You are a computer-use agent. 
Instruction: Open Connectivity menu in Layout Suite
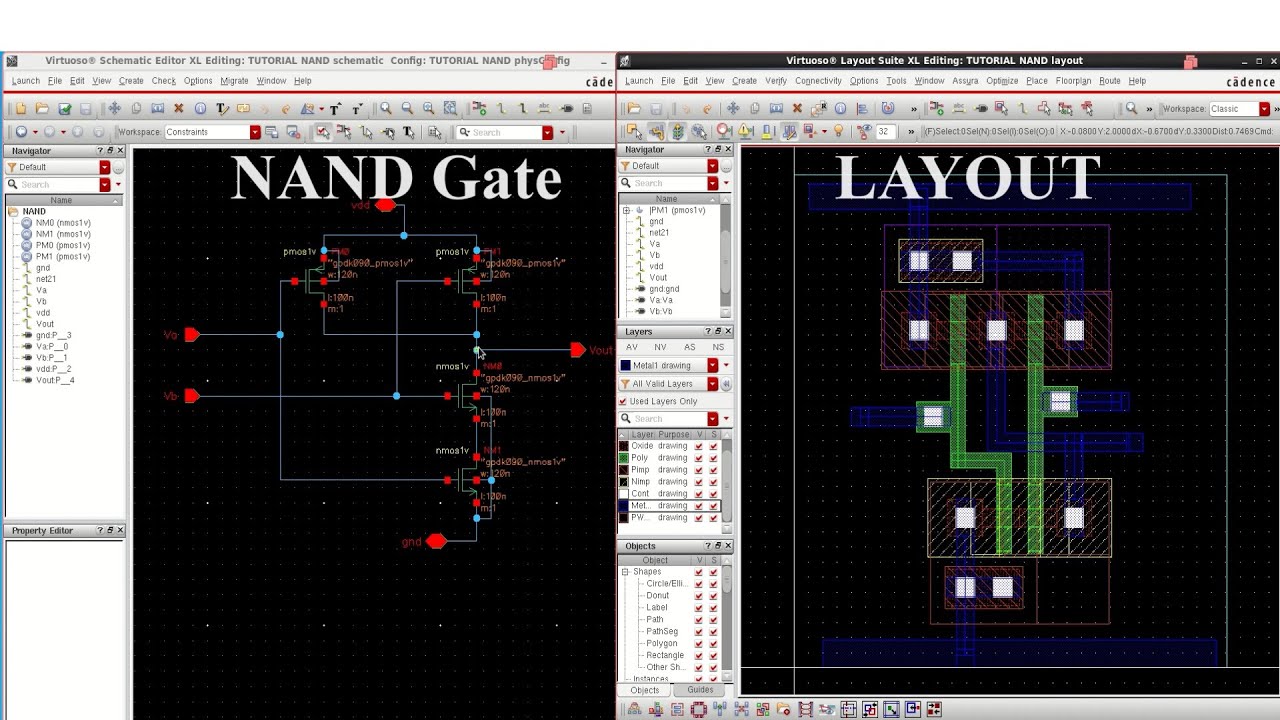(x=818, y=81)
